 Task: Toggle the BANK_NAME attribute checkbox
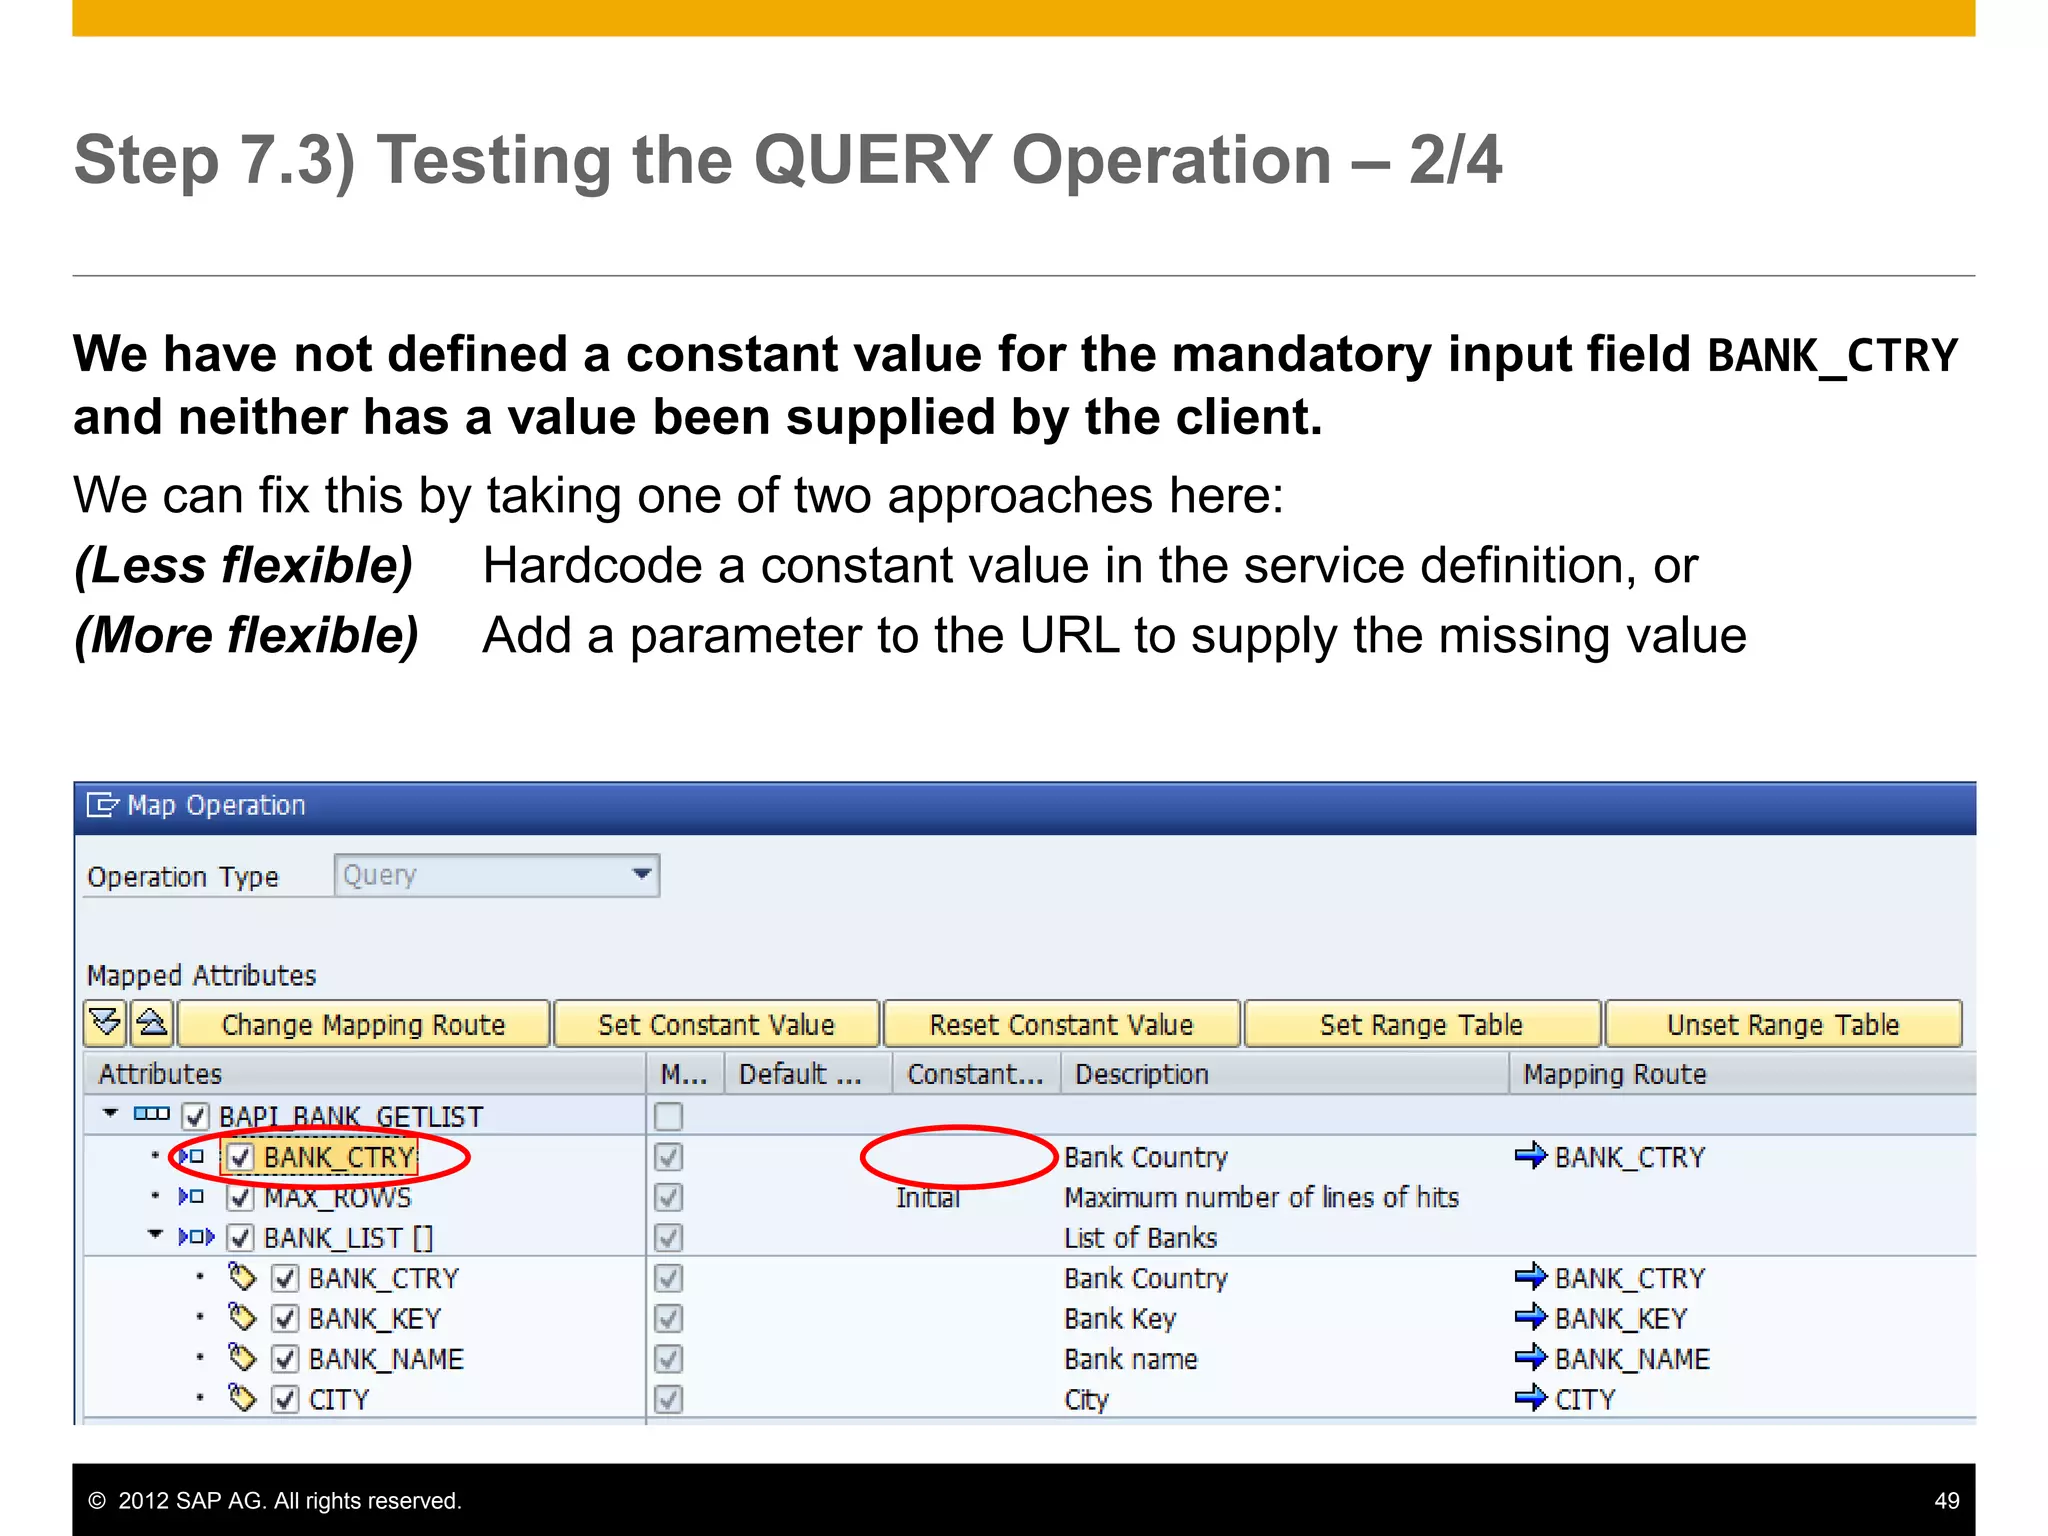[285, 1359]
